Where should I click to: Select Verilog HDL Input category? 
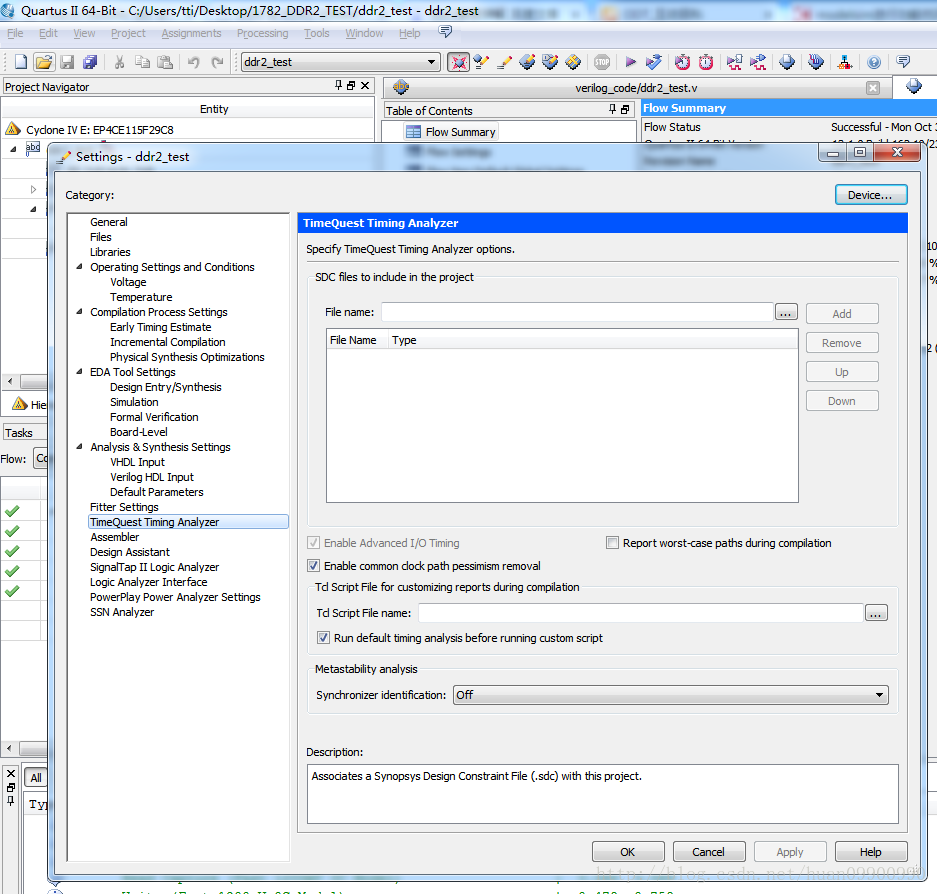click(x=152, y=477)
